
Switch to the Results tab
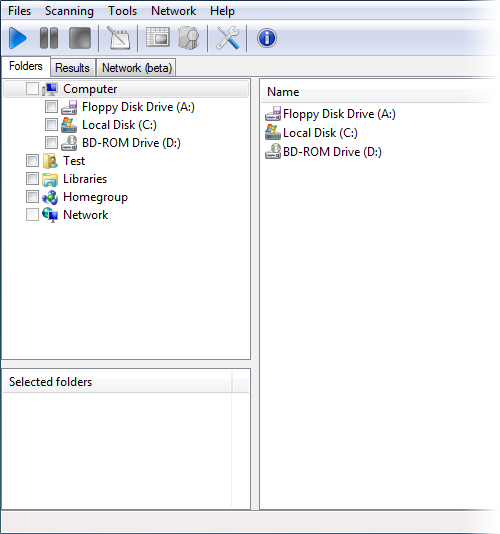(x=73, y=68)
